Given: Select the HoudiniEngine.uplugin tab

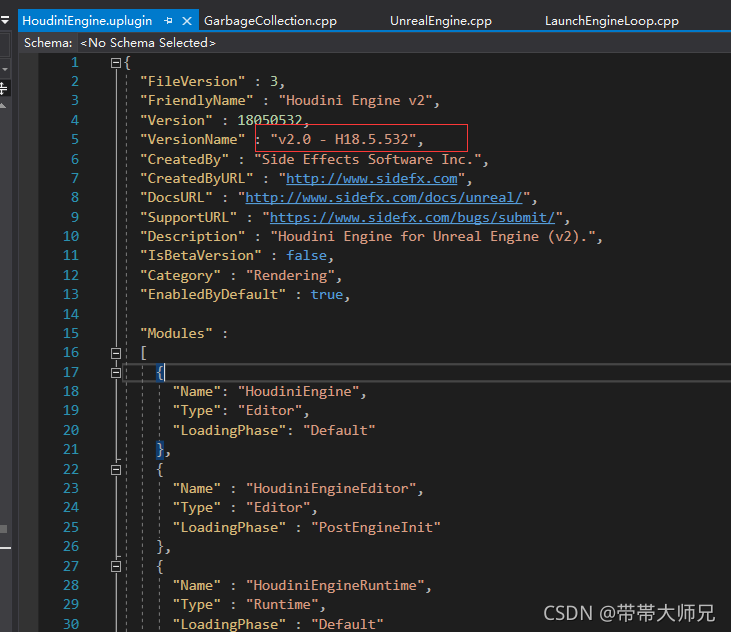Looking at the screenshot, I should (x=87, y=21).
